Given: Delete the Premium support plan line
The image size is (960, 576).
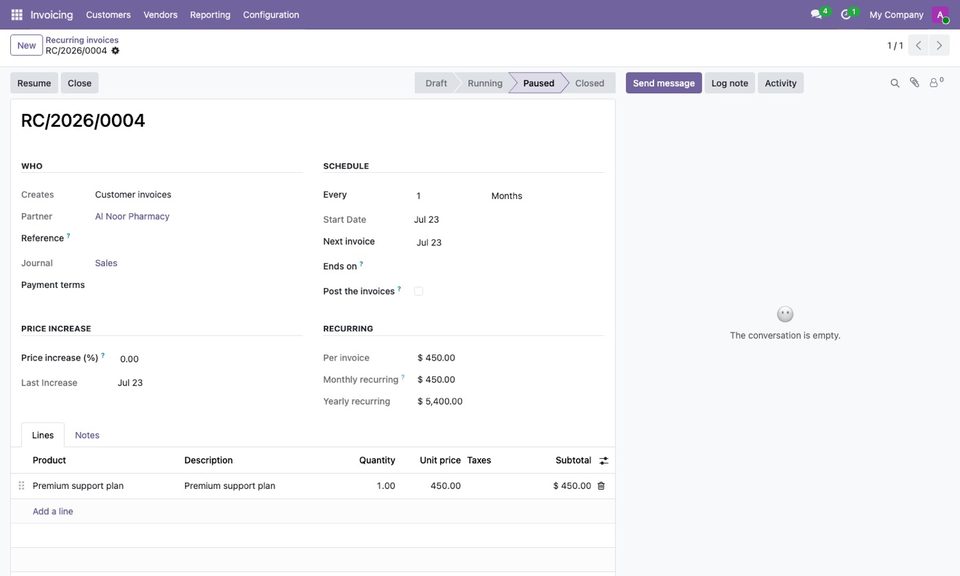Looking at the screenshot, I should click(x=601, y=486).
